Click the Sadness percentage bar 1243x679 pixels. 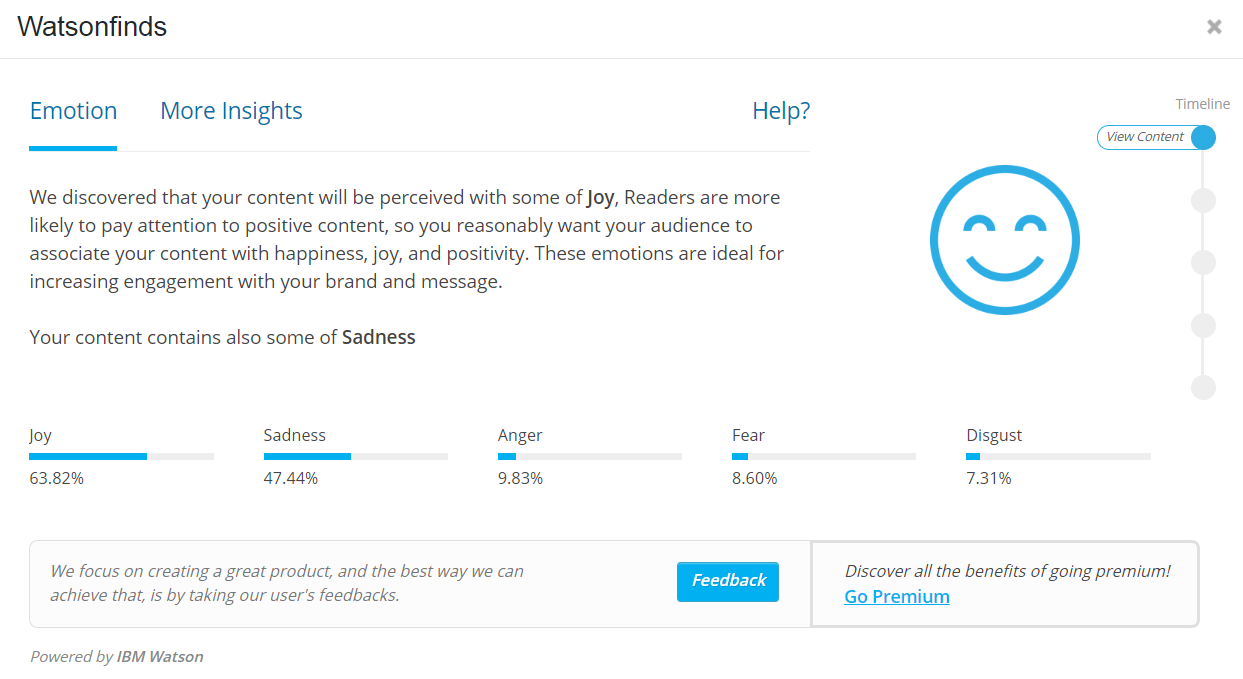pos(355,456)
